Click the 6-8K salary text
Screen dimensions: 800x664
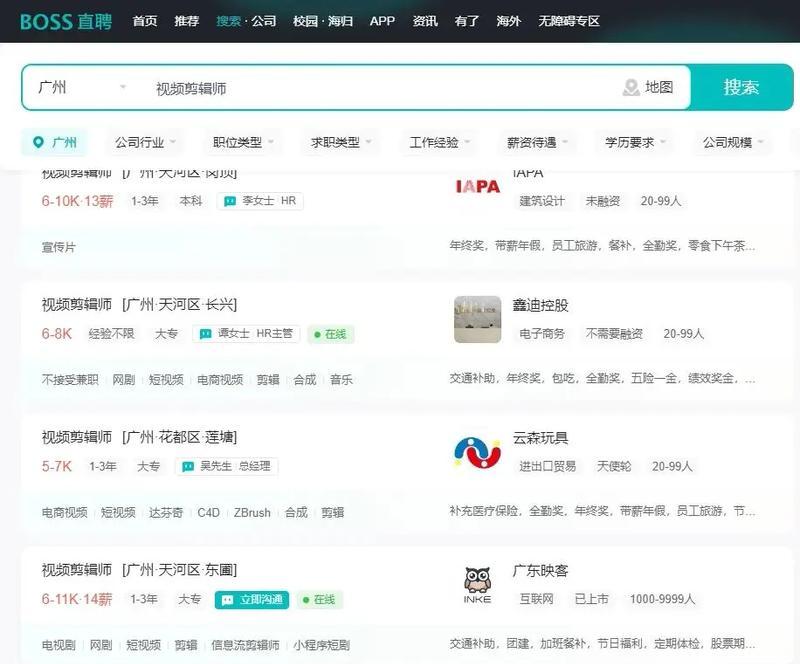(57, 334)
